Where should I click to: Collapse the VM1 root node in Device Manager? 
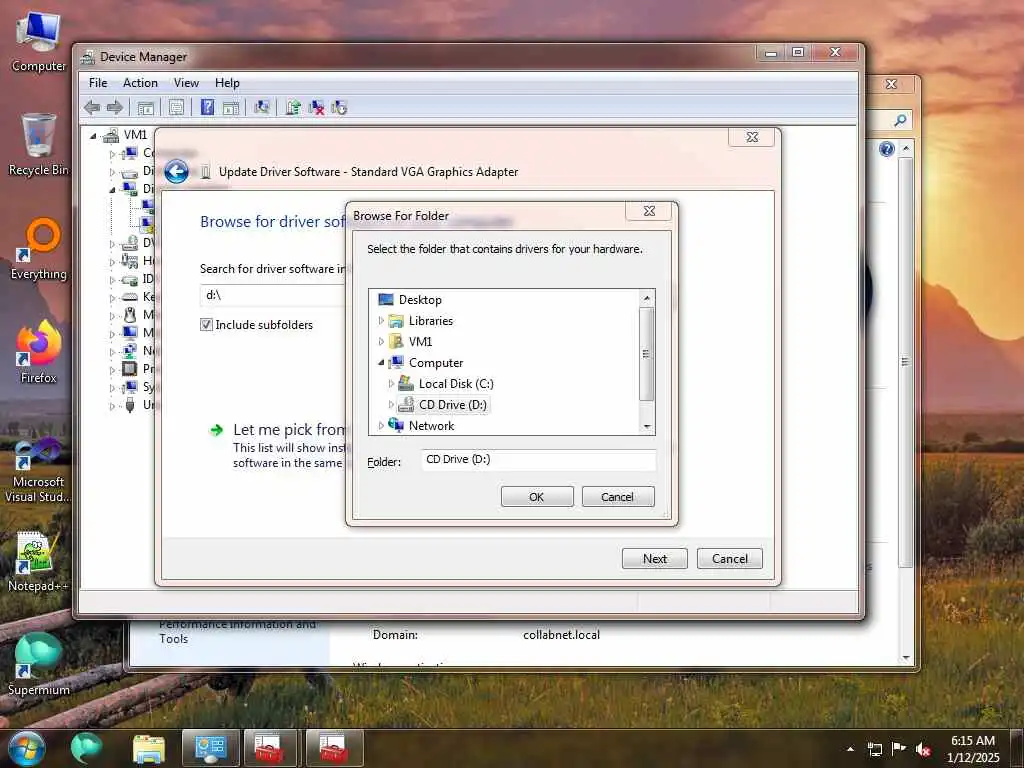(x=93, y=136)
